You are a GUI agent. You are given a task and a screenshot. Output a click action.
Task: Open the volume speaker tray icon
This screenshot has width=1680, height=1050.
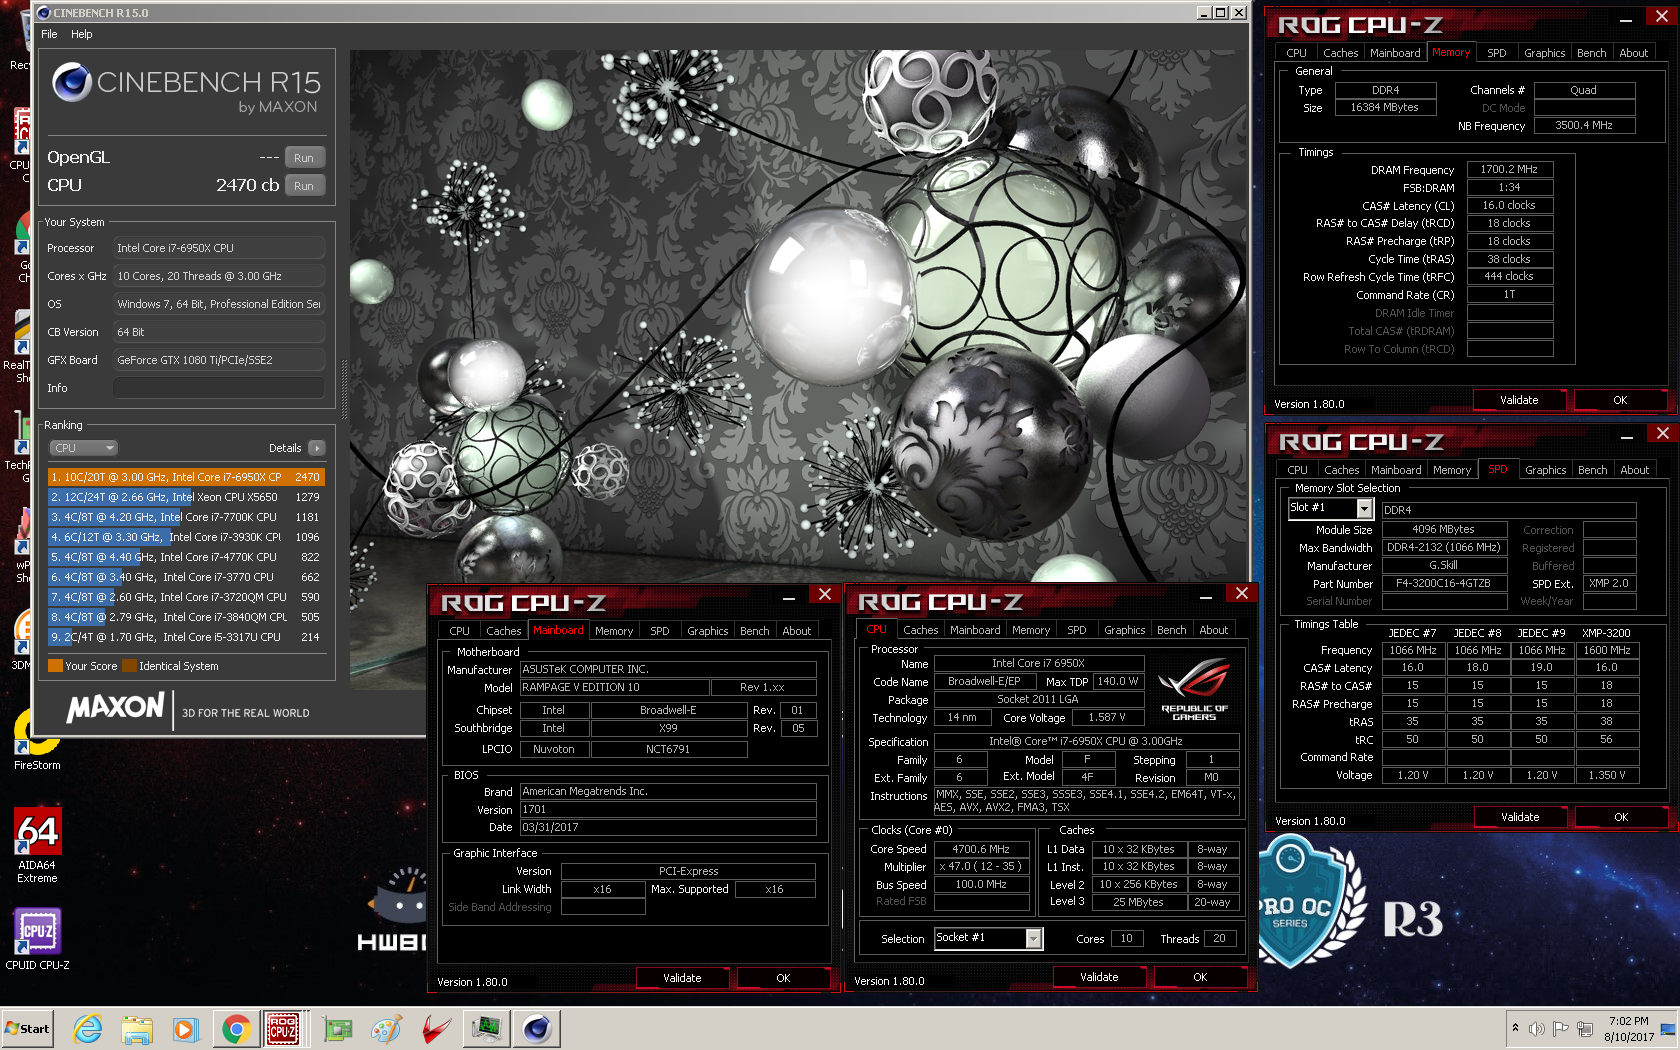[x=1537, y=1028]
